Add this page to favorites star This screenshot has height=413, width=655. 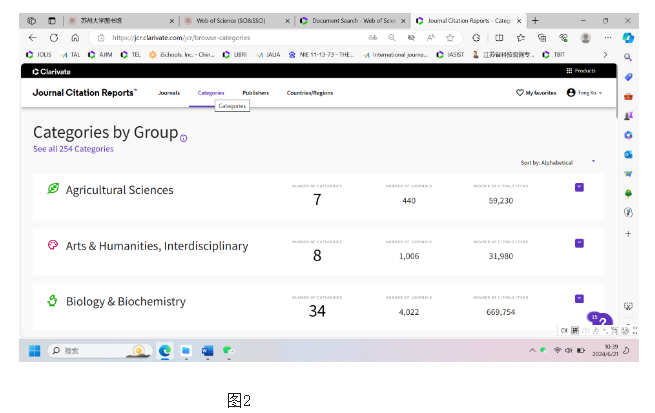(450, 38)
